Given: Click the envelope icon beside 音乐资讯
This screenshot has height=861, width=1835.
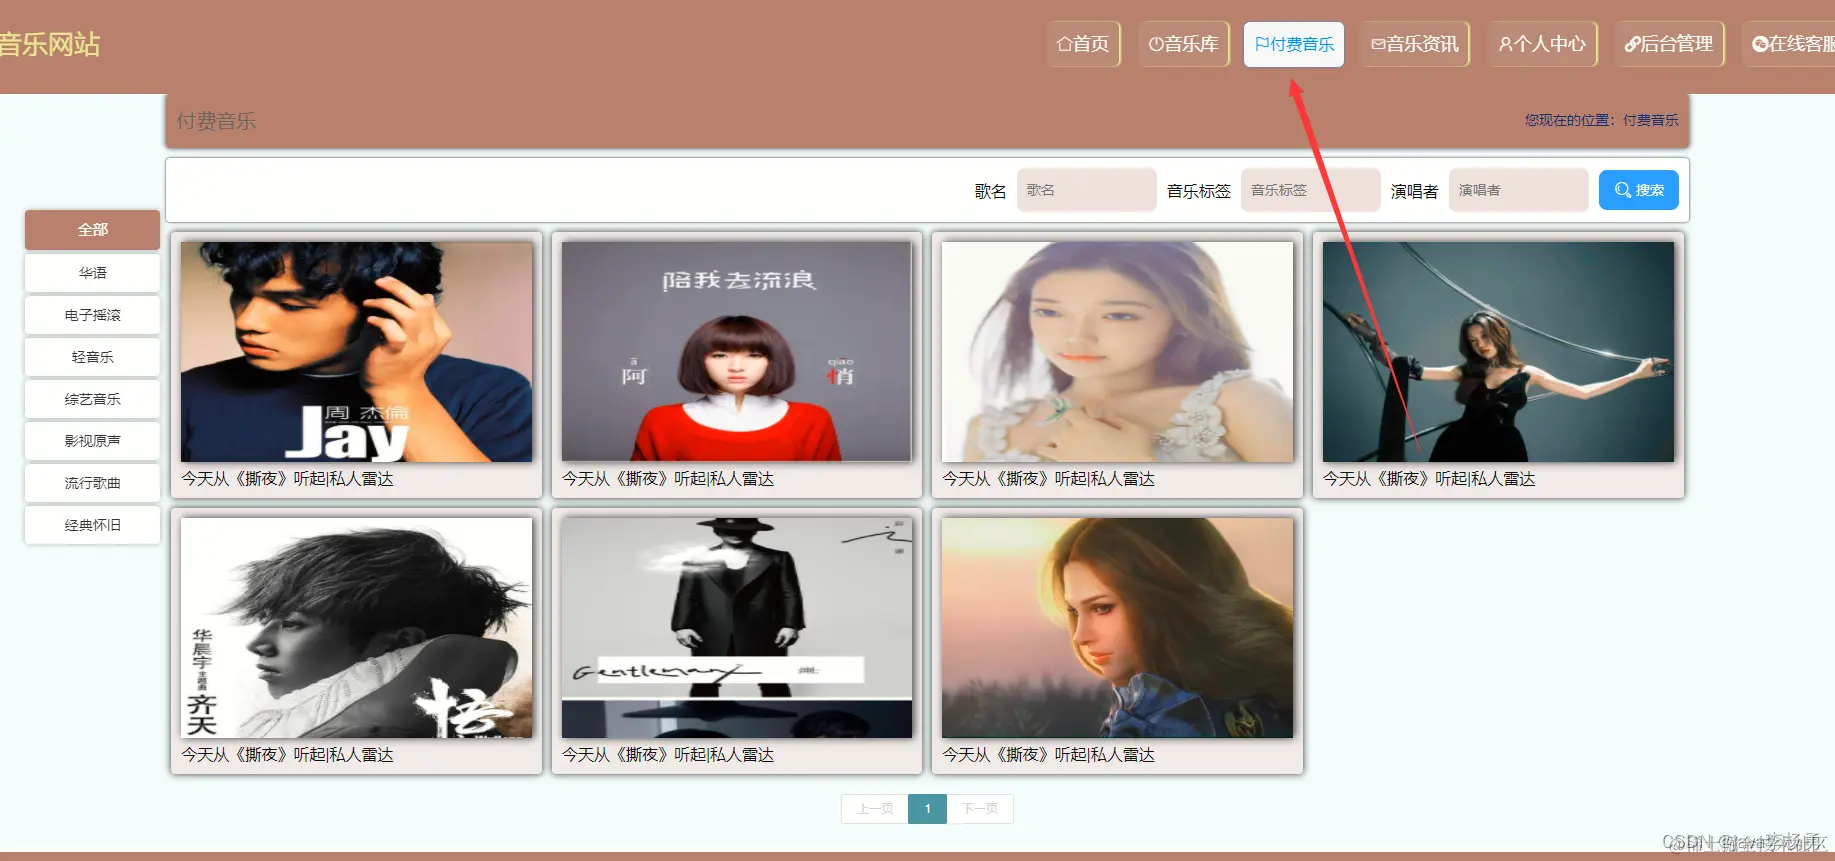Looking at the screenshot, I should click(1378, 44).
